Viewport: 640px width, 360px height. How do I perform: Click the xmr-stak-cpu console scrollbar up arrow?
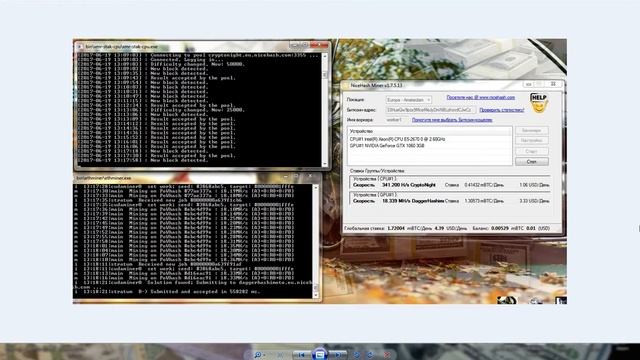(x=325, y=56)
